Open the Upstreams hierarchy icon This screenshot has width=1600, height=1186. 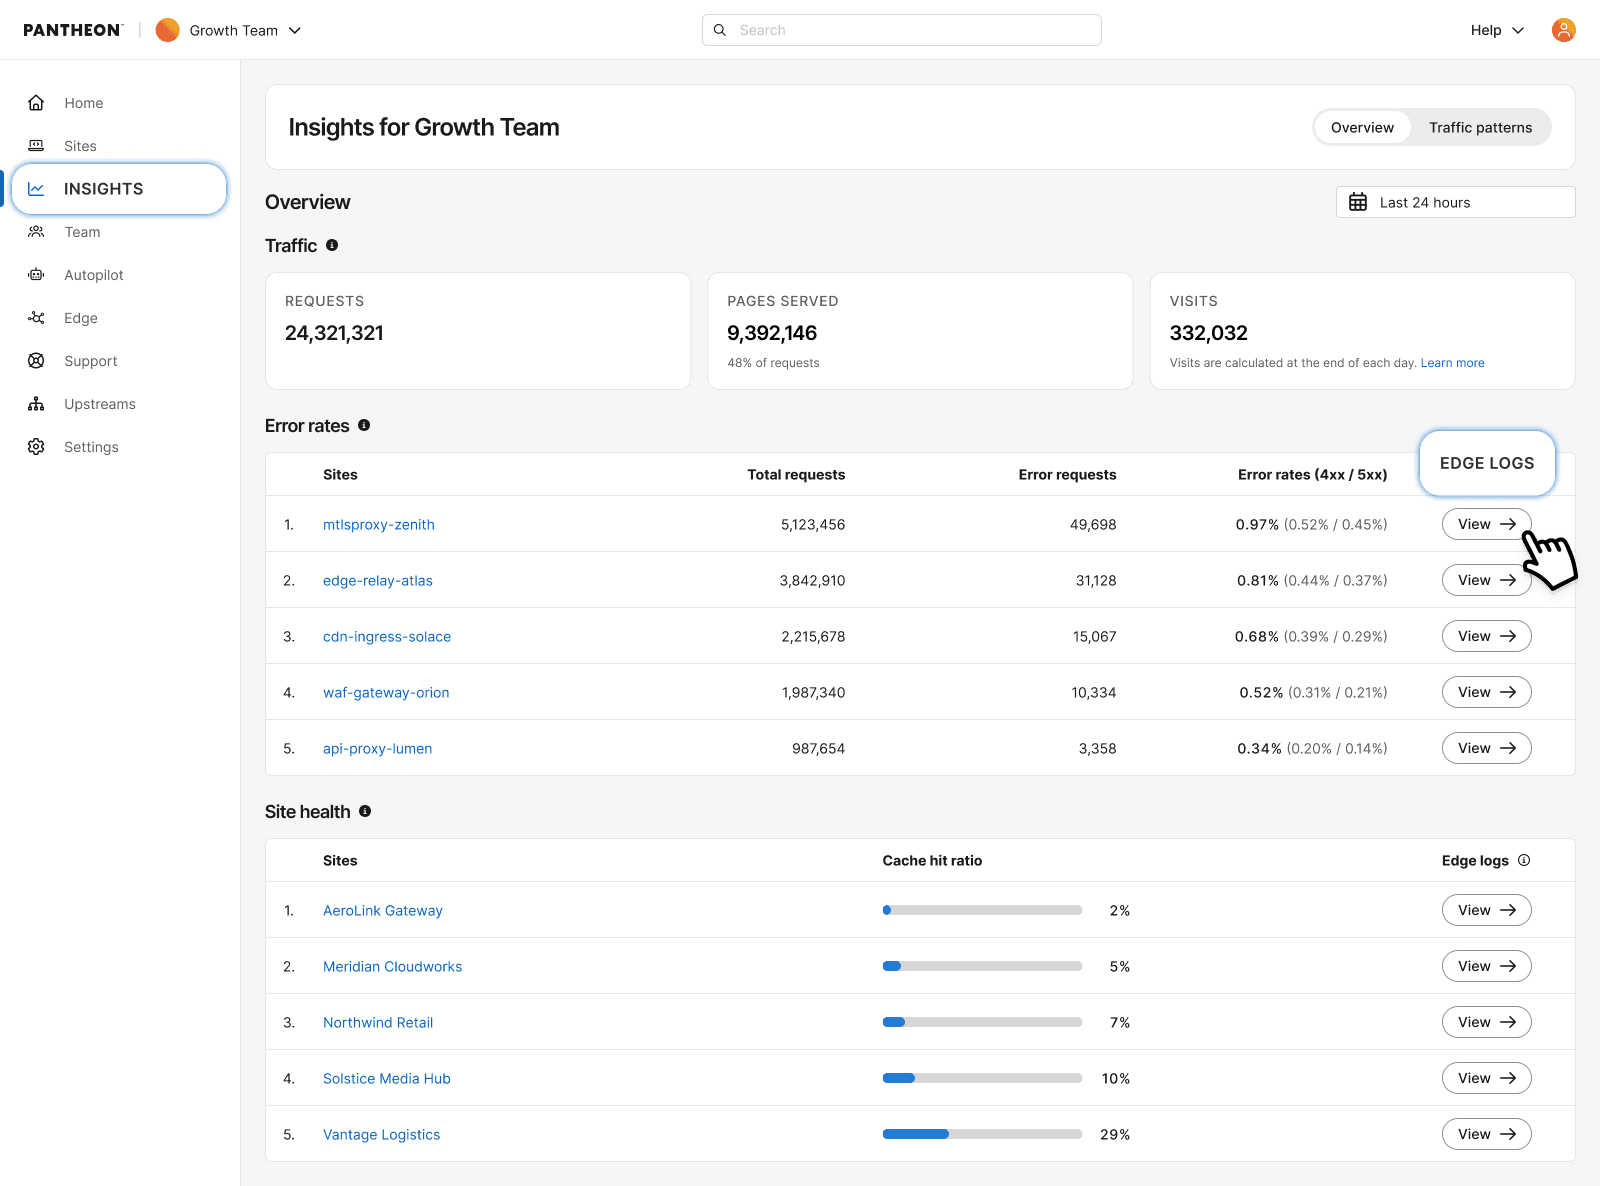point(36,404)
